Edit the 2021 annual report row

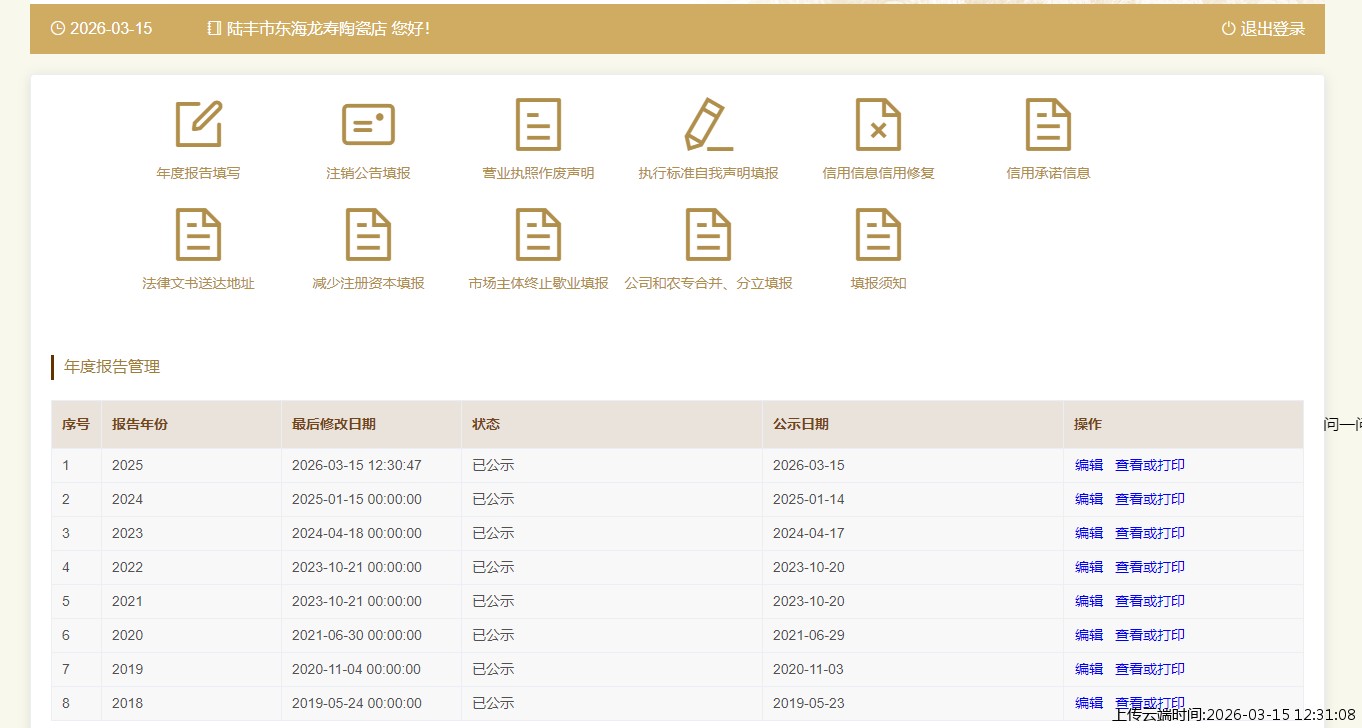click(x=1088, y=601)
